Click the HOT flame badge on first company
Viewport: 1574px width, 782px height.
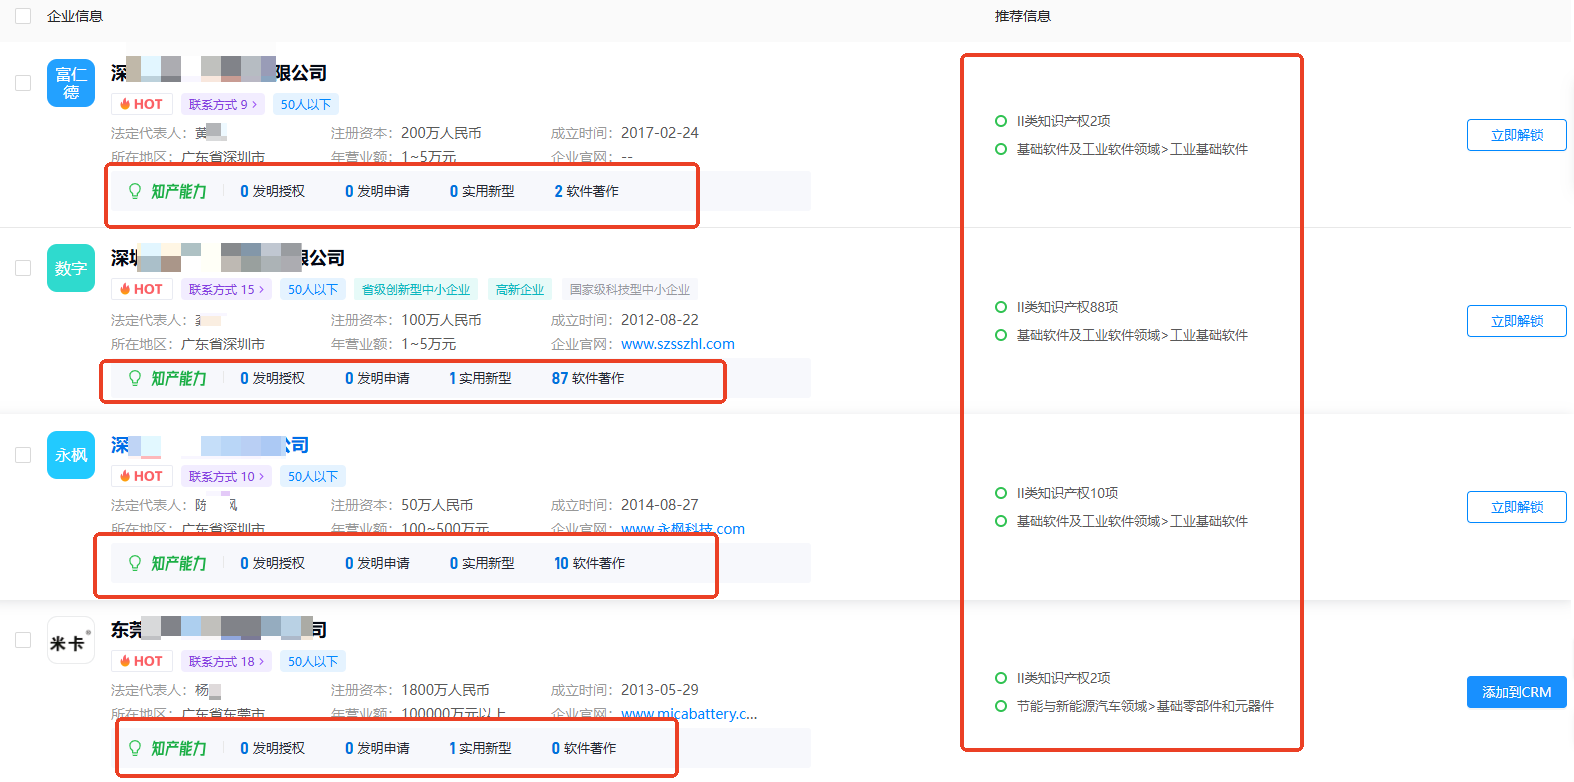(x=141, y=104)
